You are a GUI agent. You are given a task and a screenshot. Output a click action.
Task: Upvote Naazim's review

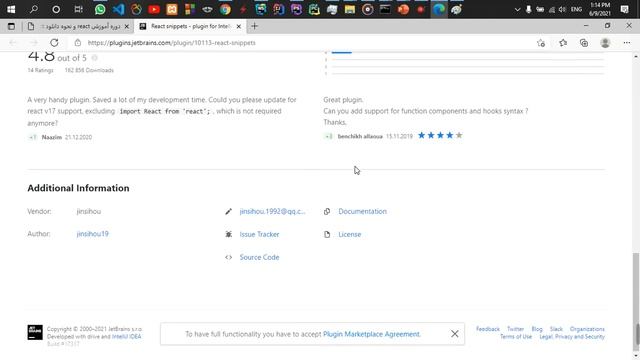[x=33, y=137]
